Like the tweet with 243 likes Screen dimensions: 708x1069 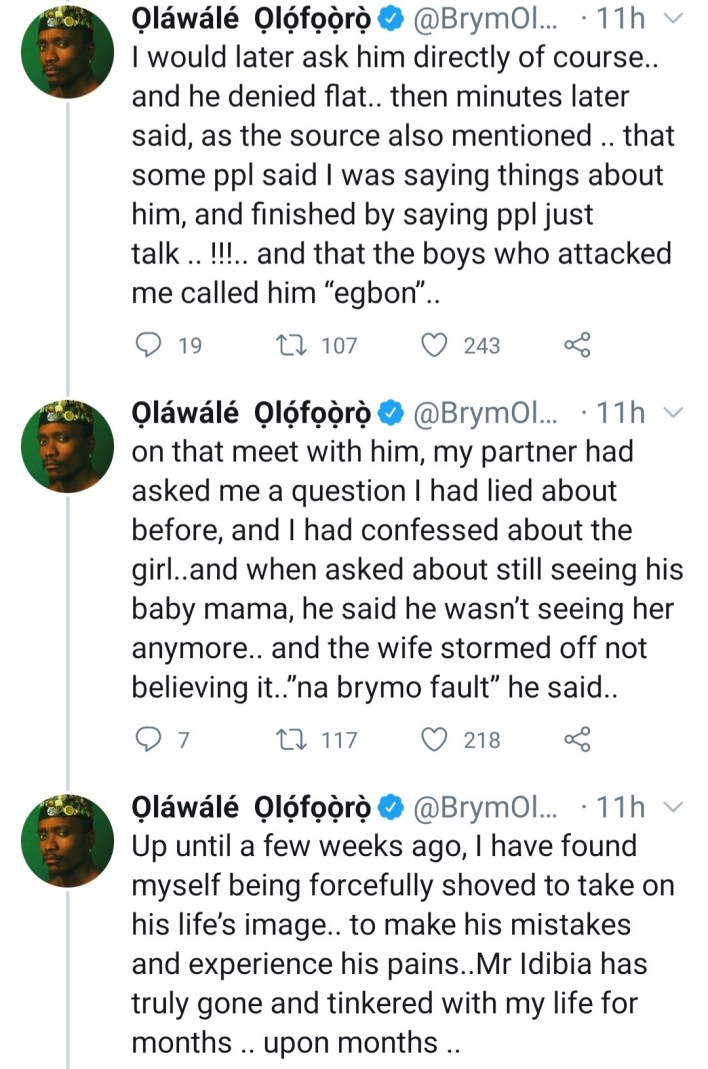point(435,346)
